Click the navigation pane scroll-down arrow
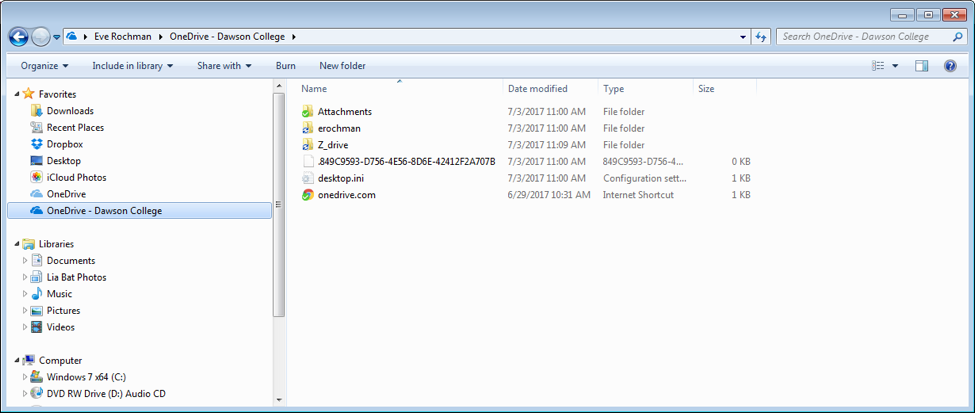This screenshot has height=413, width=975. [279, 400]
